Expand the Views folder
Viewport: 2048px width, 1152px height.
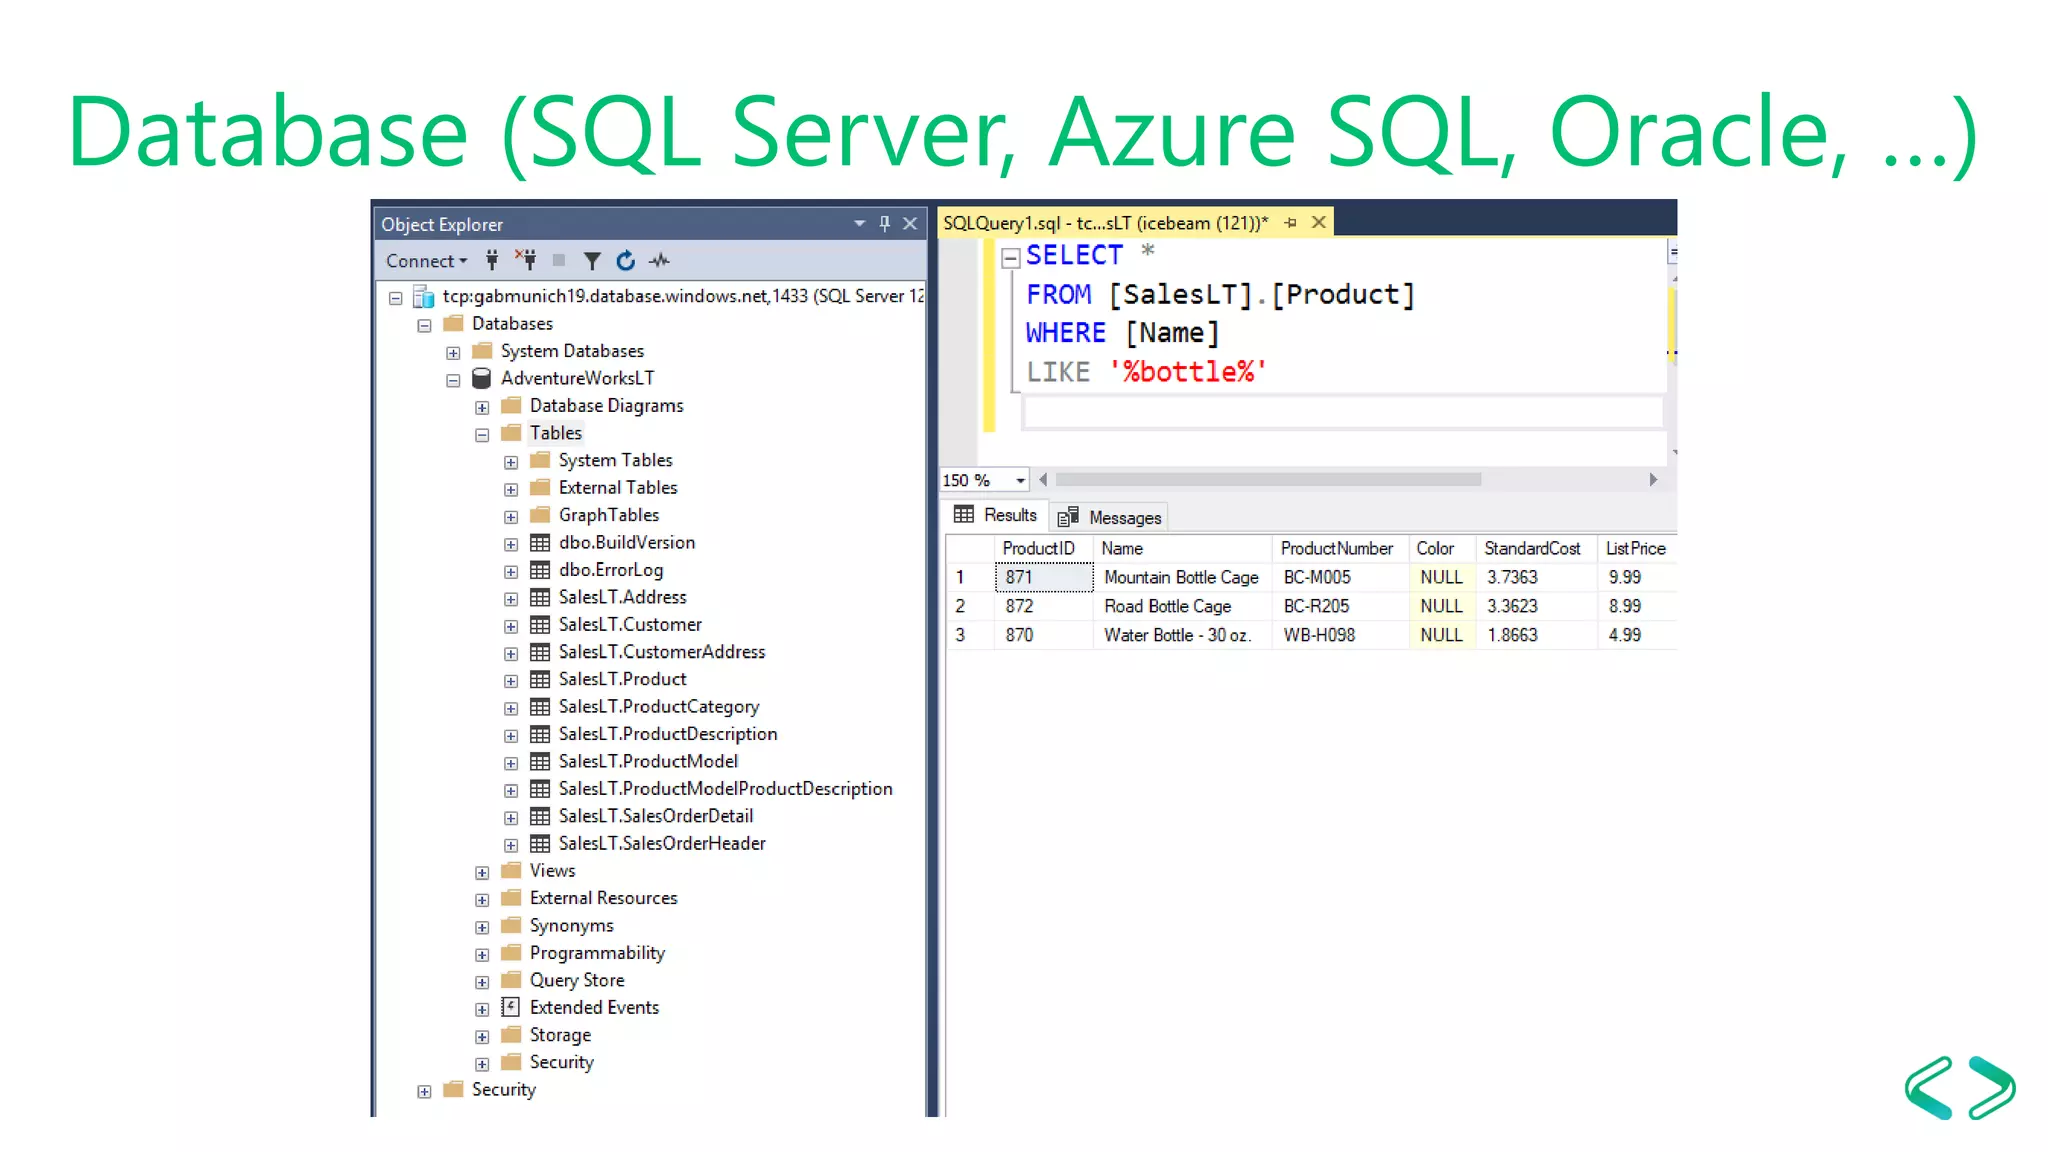click(482, 873)
